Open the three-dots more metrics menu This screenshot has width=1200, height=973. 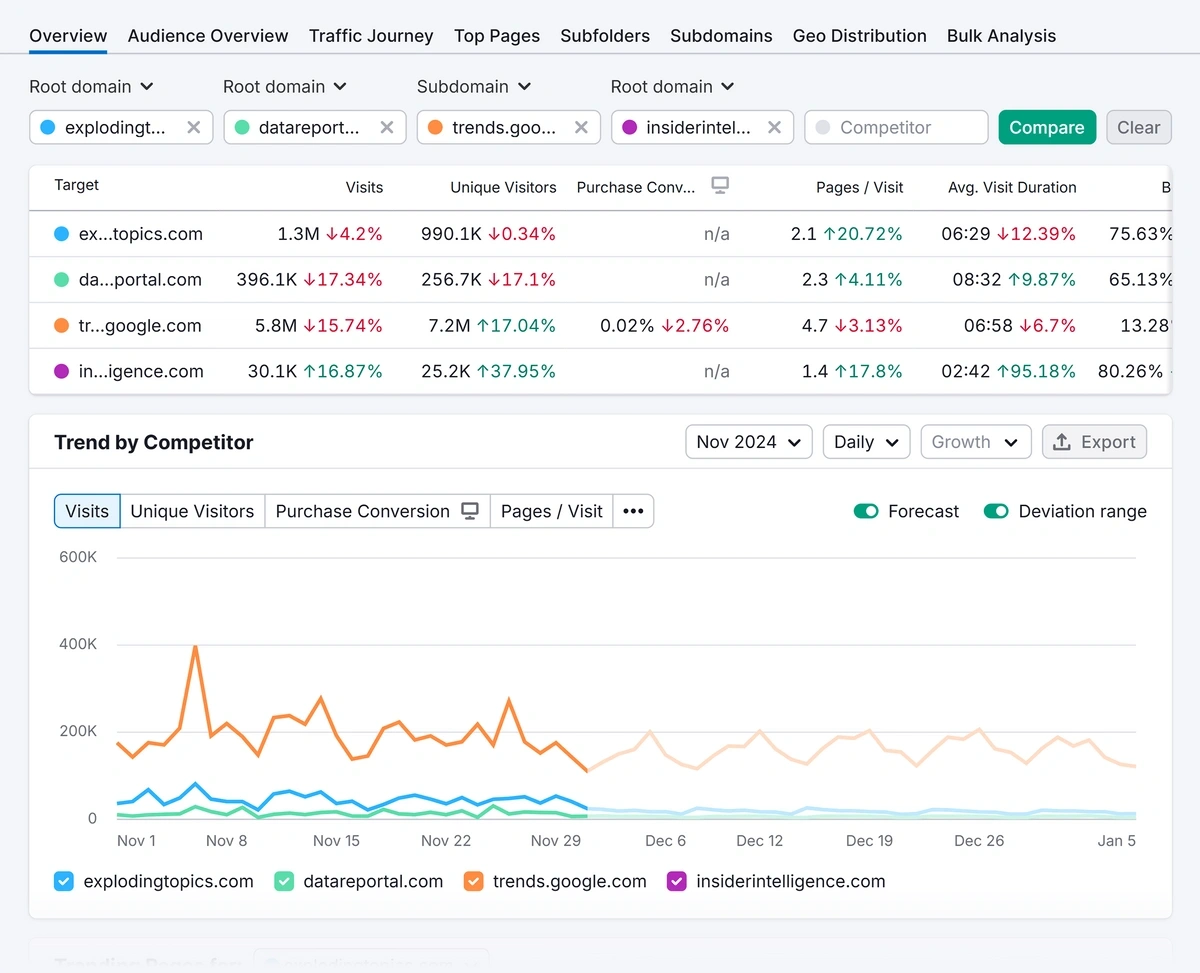[633, 511]
